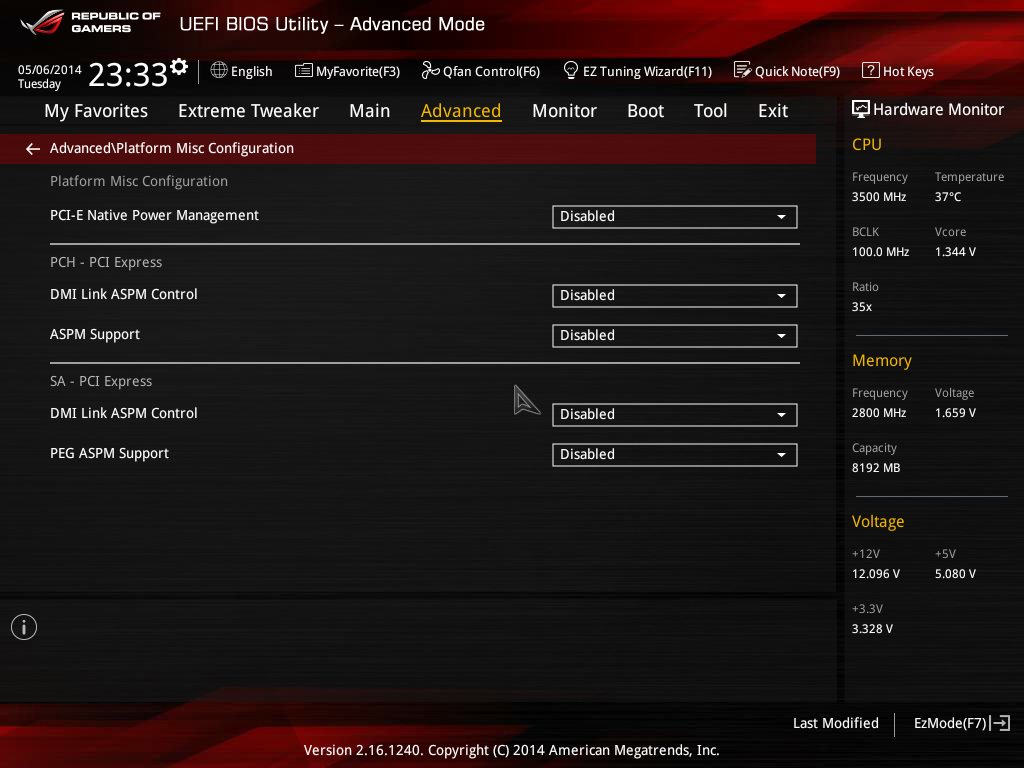Image resolution: width=1024 pixels, height=768 pixels.
Task: Click the Advanced\Platform Misc Configuration breadcrumb
Action: click(x=172, y=148)
